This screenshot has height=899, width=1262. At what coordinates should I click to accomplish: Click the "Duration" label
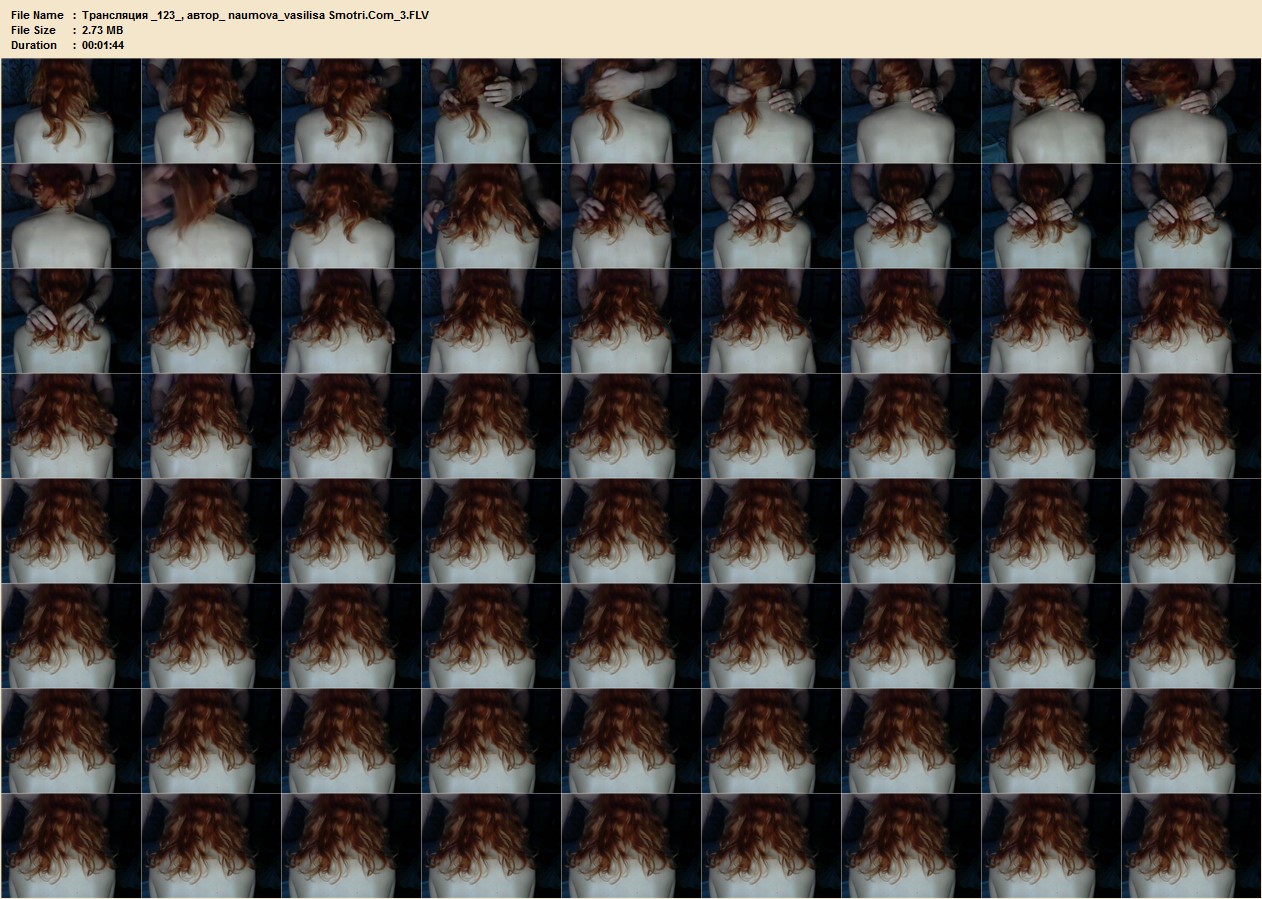coord(34,45)
